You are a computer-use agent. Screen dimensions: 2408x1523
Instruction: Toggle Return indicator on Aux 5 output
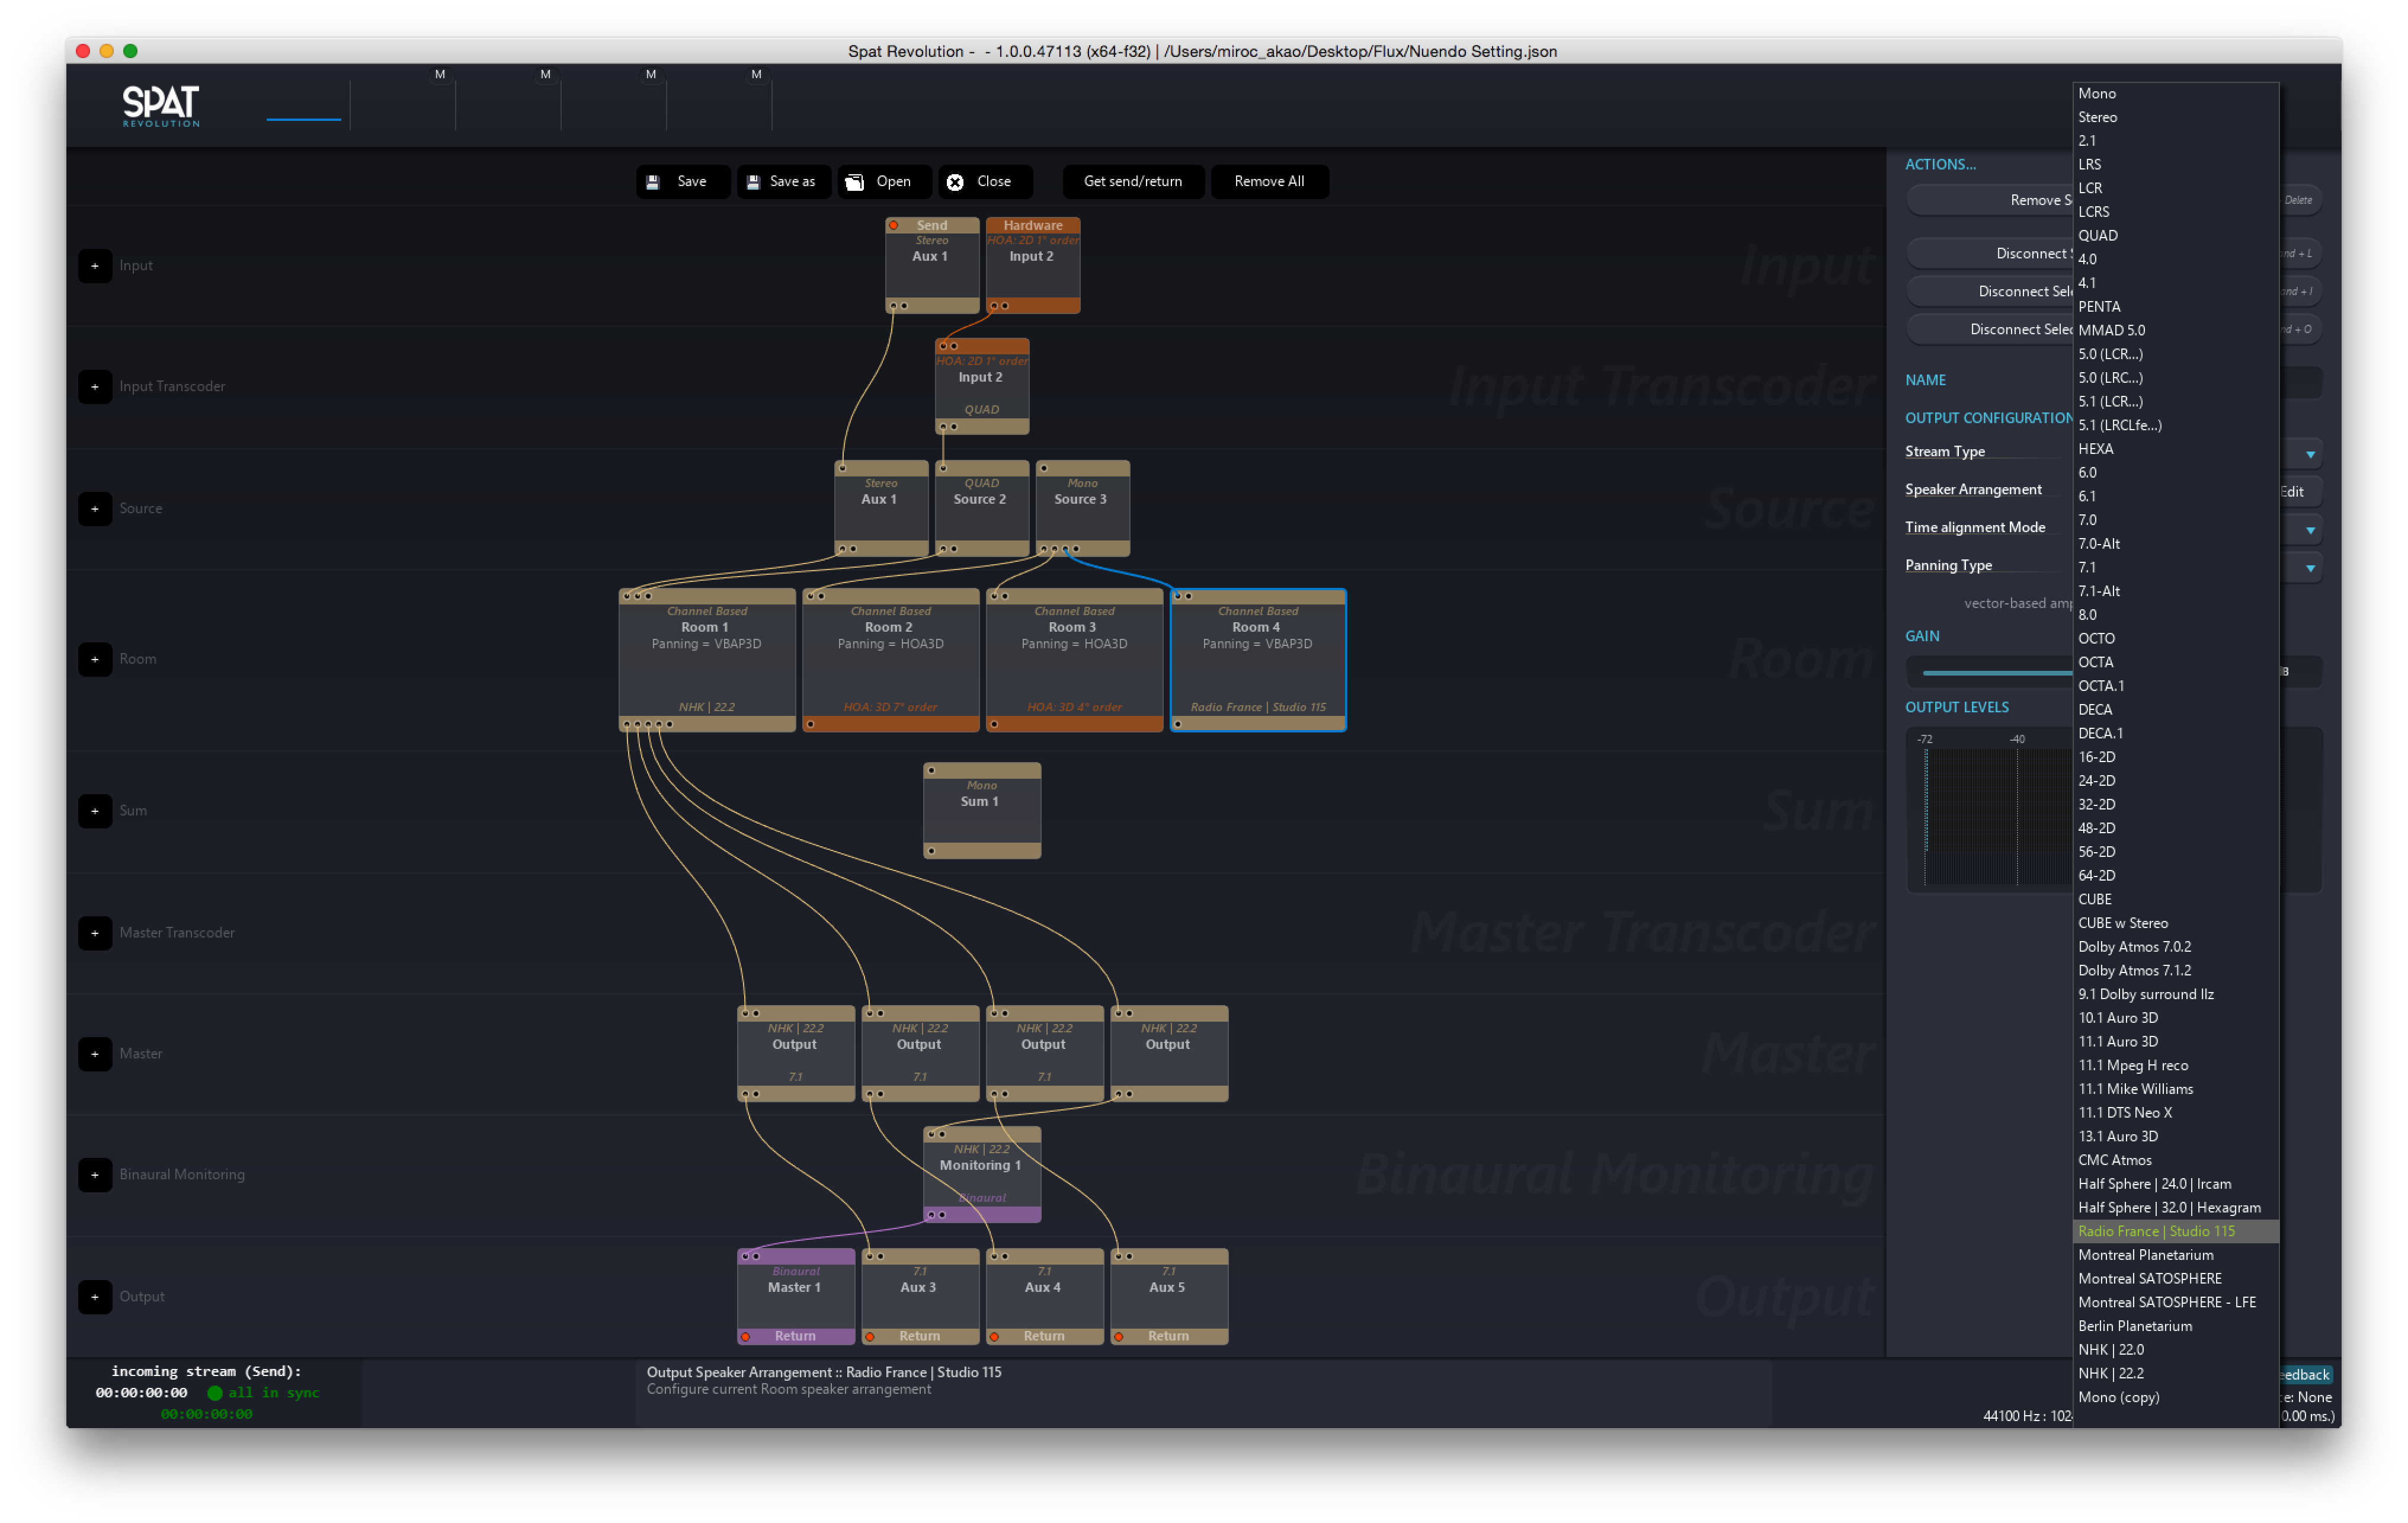click(1118, 1337)
